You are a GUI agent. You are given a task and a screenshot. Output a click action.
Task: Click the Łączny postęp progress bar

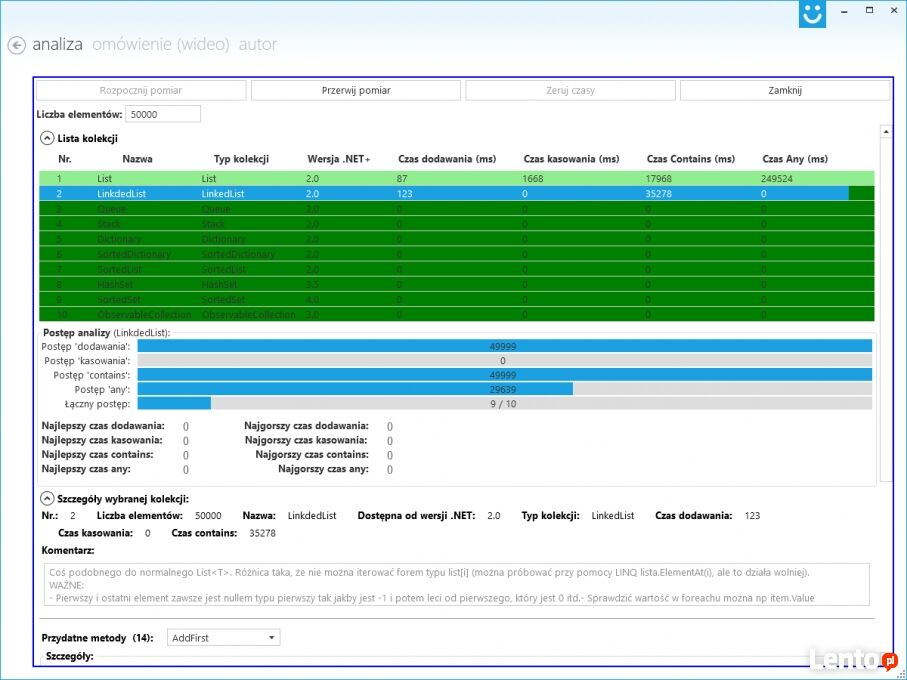click(x=504, y=404)
